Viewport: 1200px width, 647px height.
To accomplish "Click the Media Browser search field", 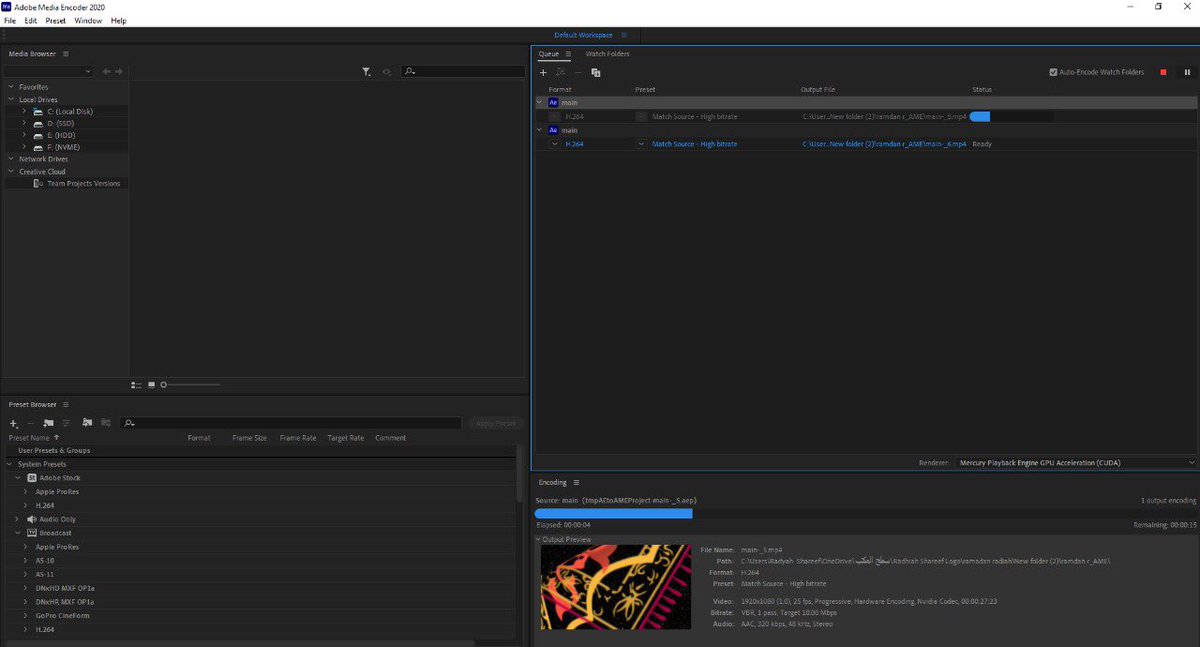I will point(463,72).
